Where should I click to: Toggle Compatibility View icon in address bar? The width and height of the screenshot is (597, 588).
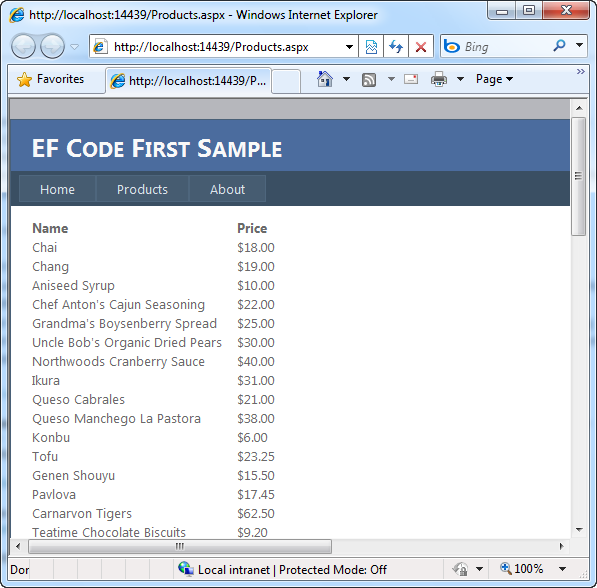371,46
